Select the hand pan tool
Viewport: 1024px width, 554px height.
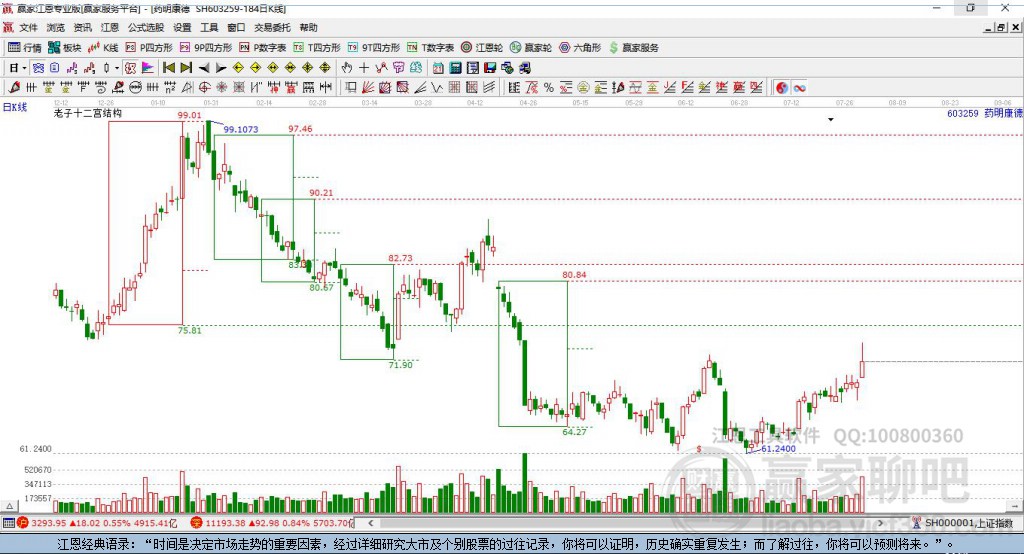[347, 68]
